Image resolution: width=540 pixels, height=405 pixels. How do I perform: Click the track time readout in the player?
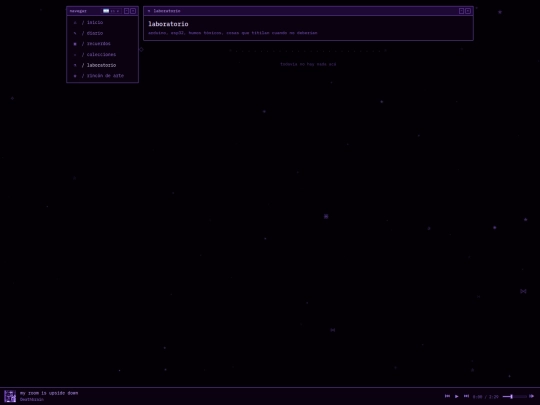(x=485, y=397)
